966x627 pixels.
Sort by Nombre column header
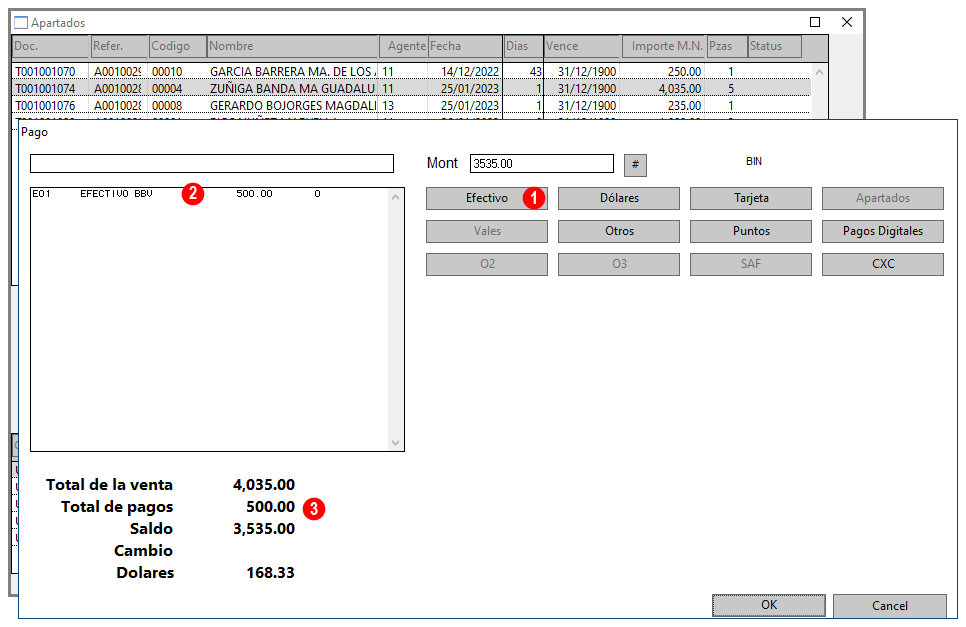pos(293,46)
